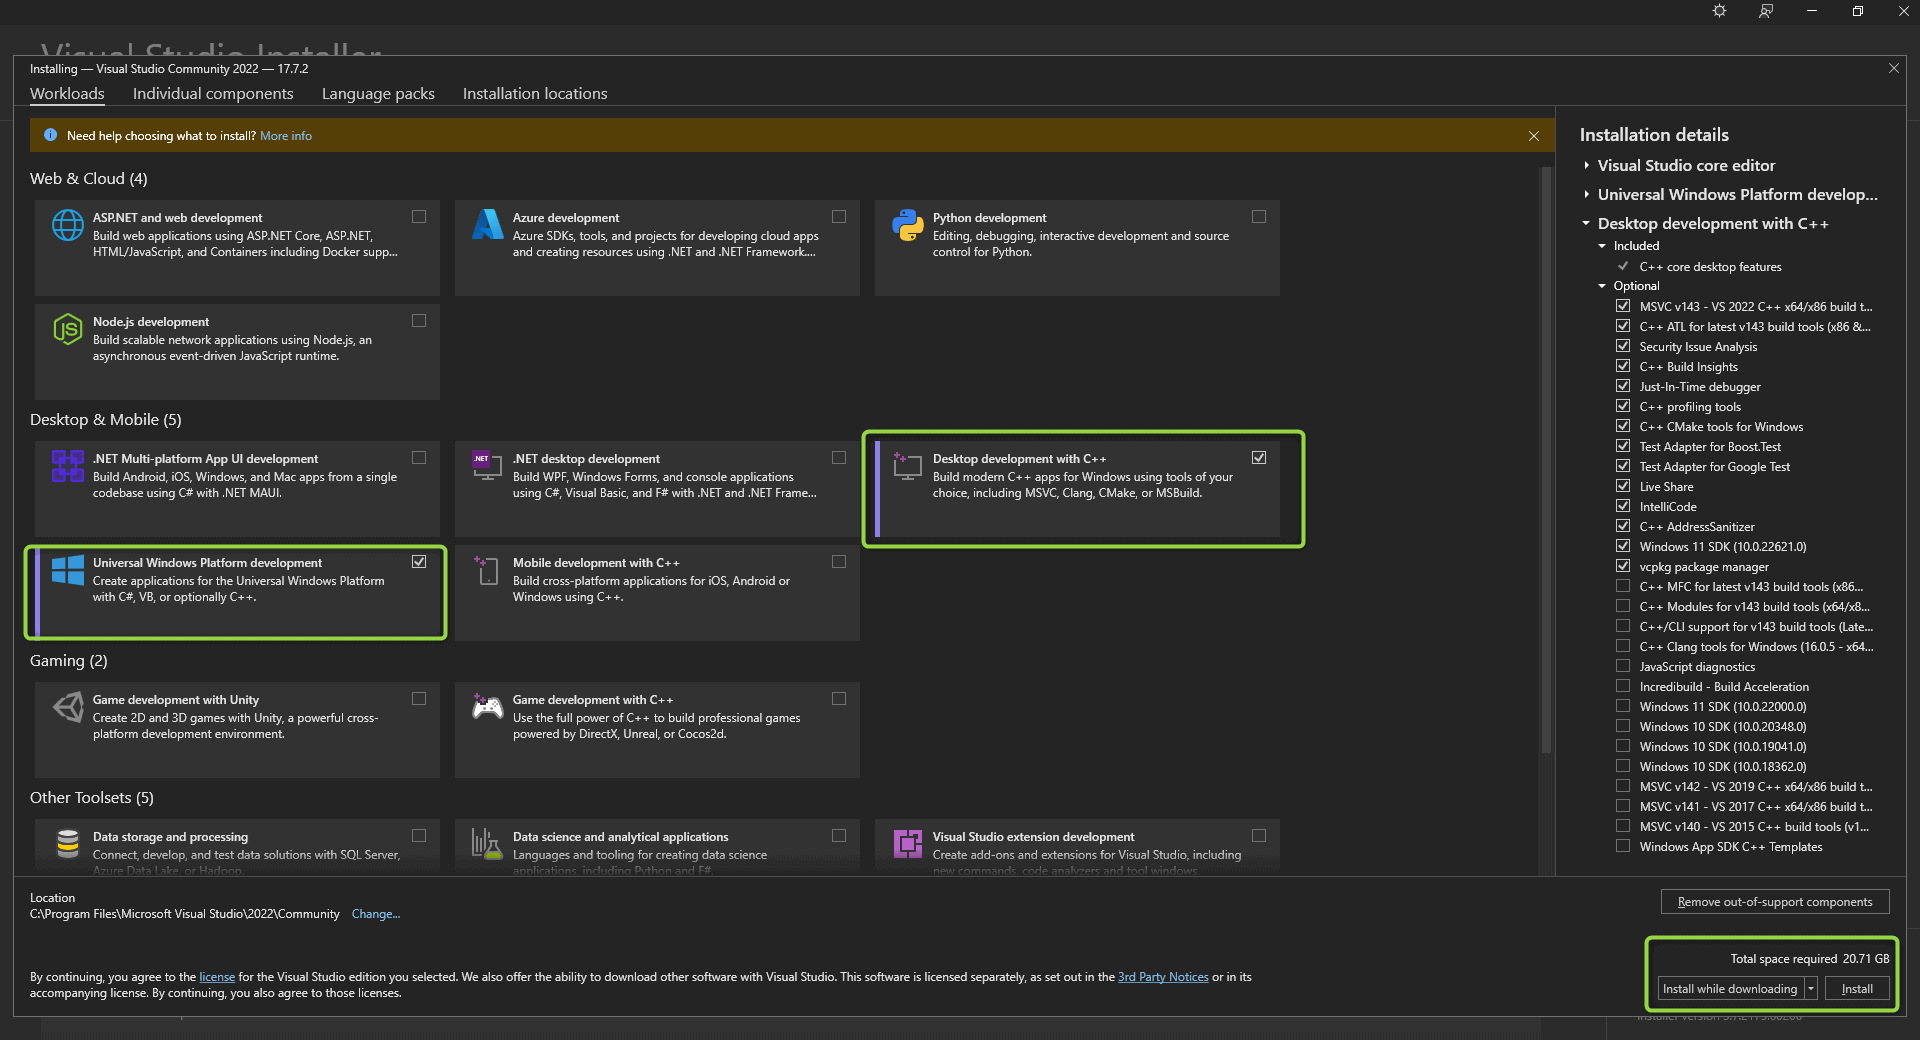Click the Data storage database icon
This screenshot has width=1920, height=1040.
(68, 844)
